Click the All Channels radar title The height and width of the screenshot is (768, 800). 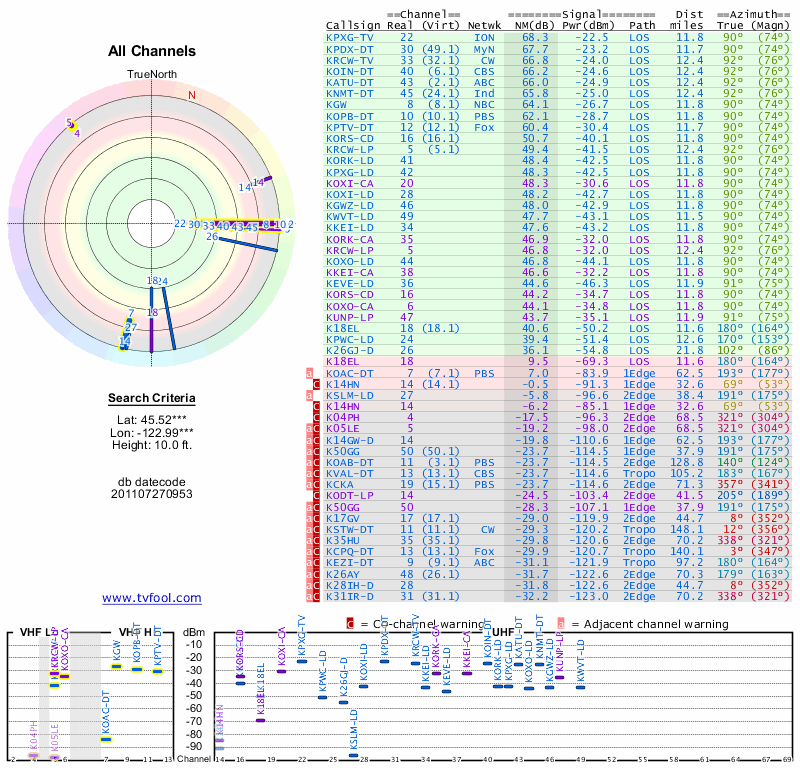tap(152, 51)
